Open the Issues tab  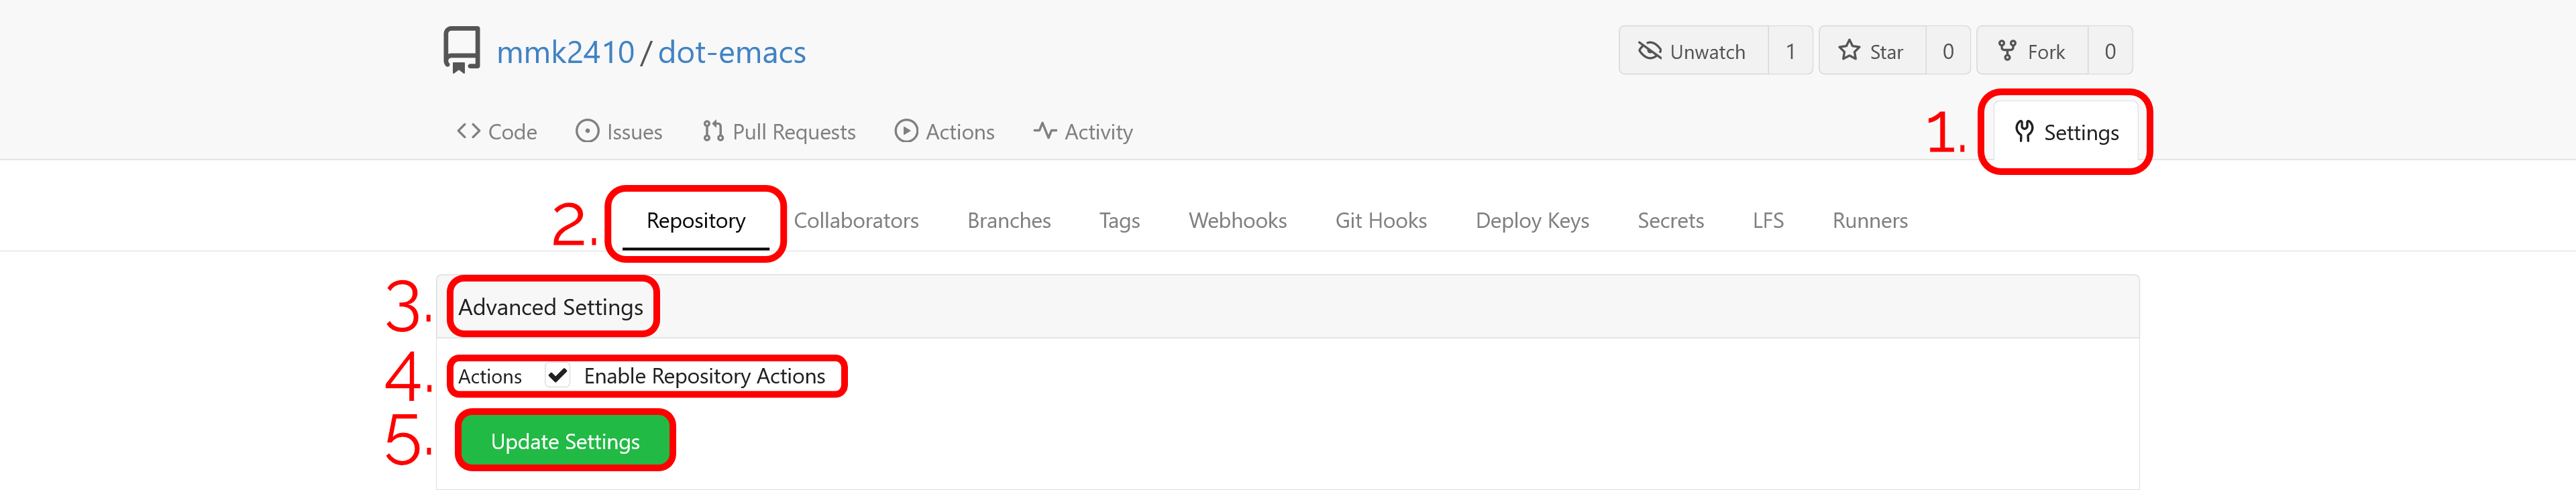coord(619,132)
